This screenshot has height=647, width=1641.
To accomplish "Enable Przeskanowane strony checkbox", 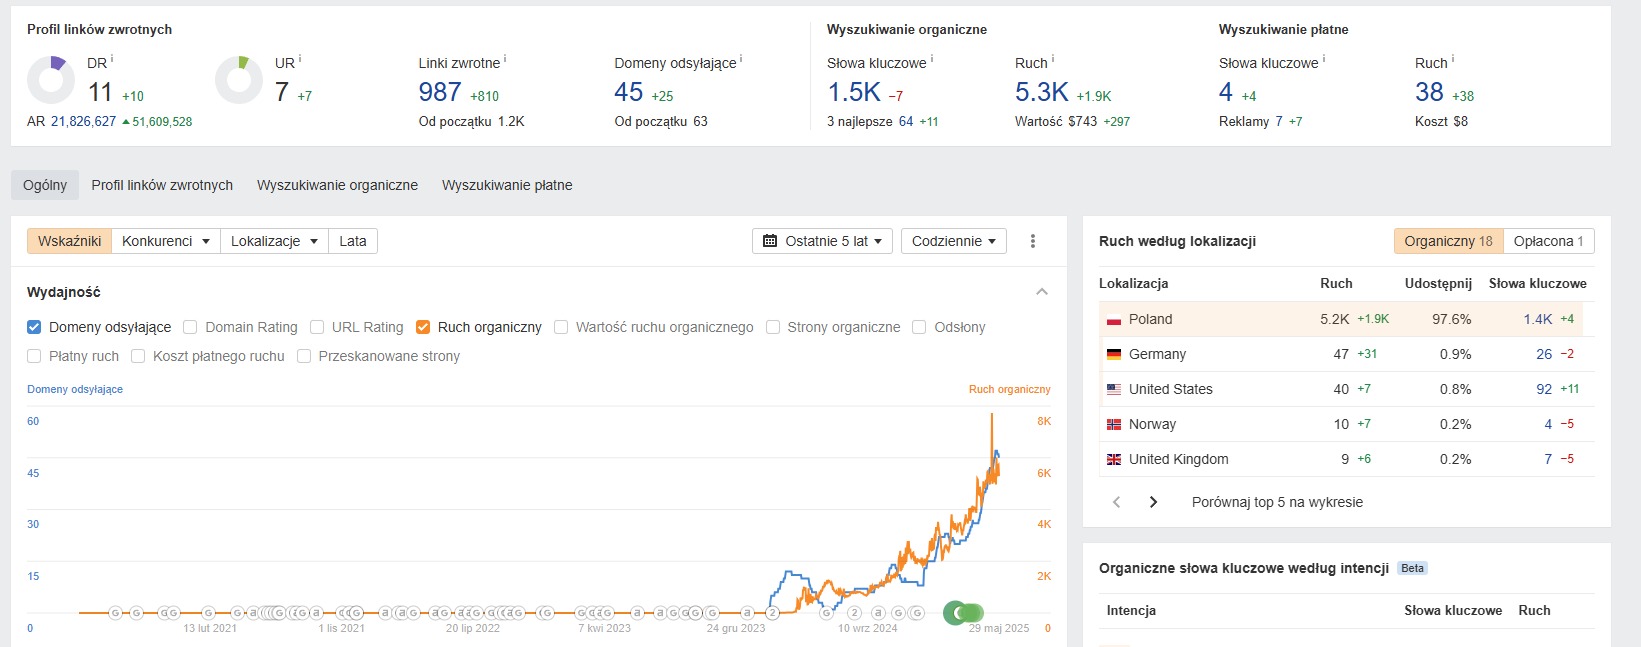I will [304, 356].
